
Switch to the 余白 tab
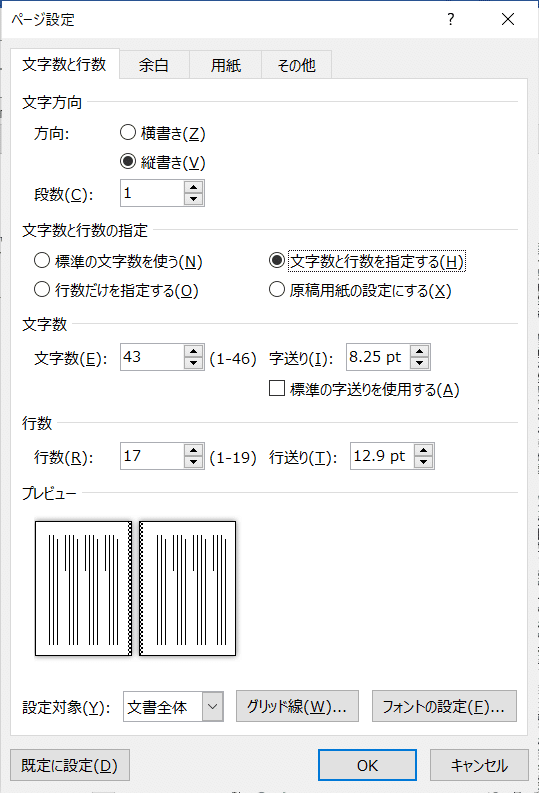coord(154,65)
